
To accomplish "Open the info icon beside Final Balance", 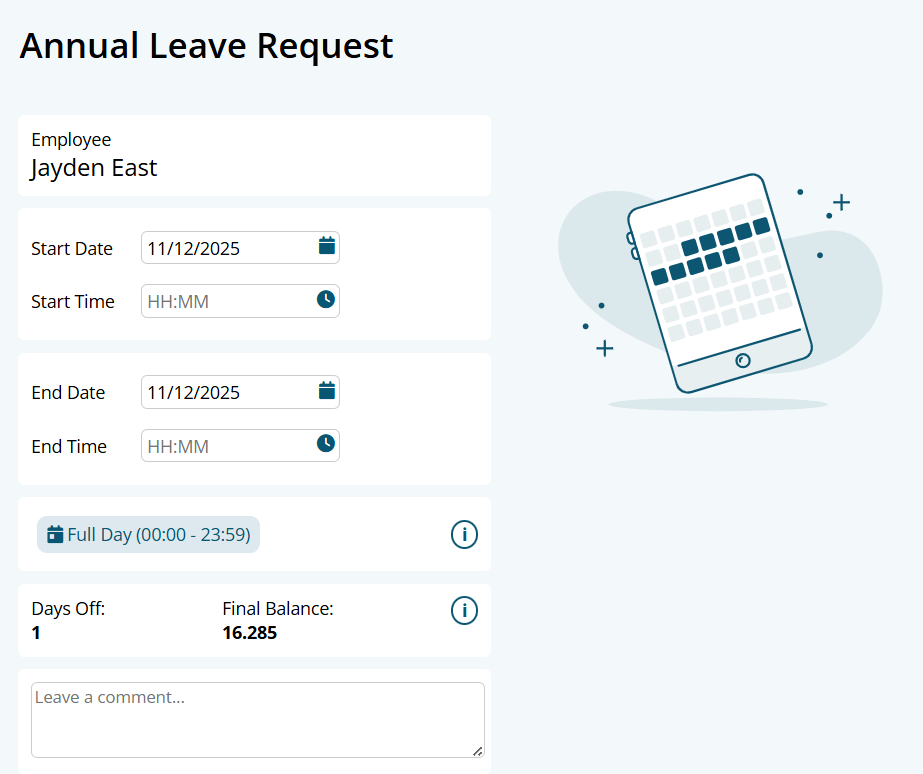I will (464, 610).
